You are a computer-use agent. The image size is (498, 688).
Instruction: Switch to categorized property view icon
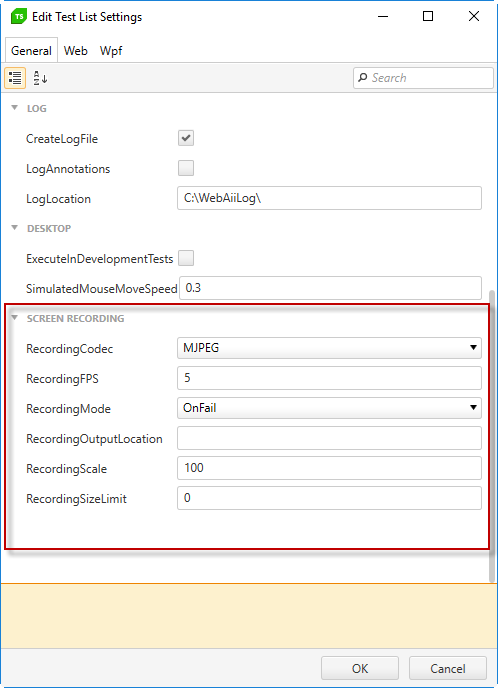click(x=15, y=78)
